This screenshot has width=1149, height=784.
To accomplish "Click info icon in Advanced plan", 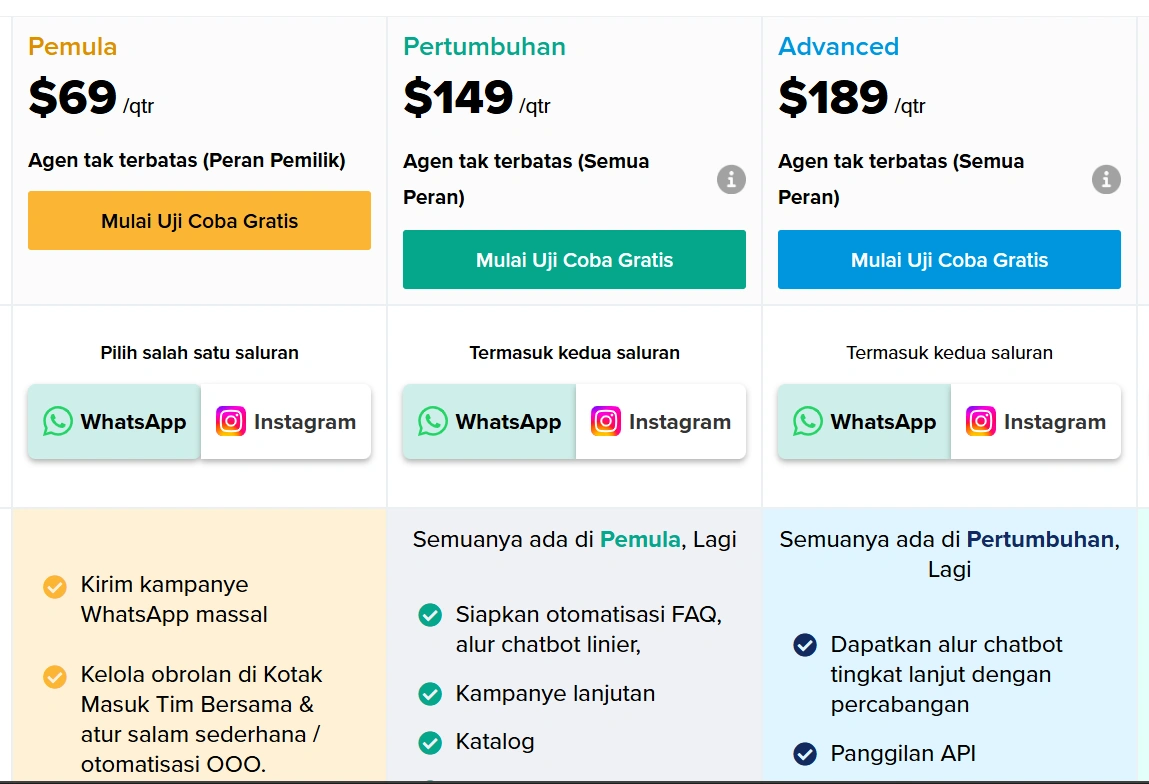I will click(1105, 180).
